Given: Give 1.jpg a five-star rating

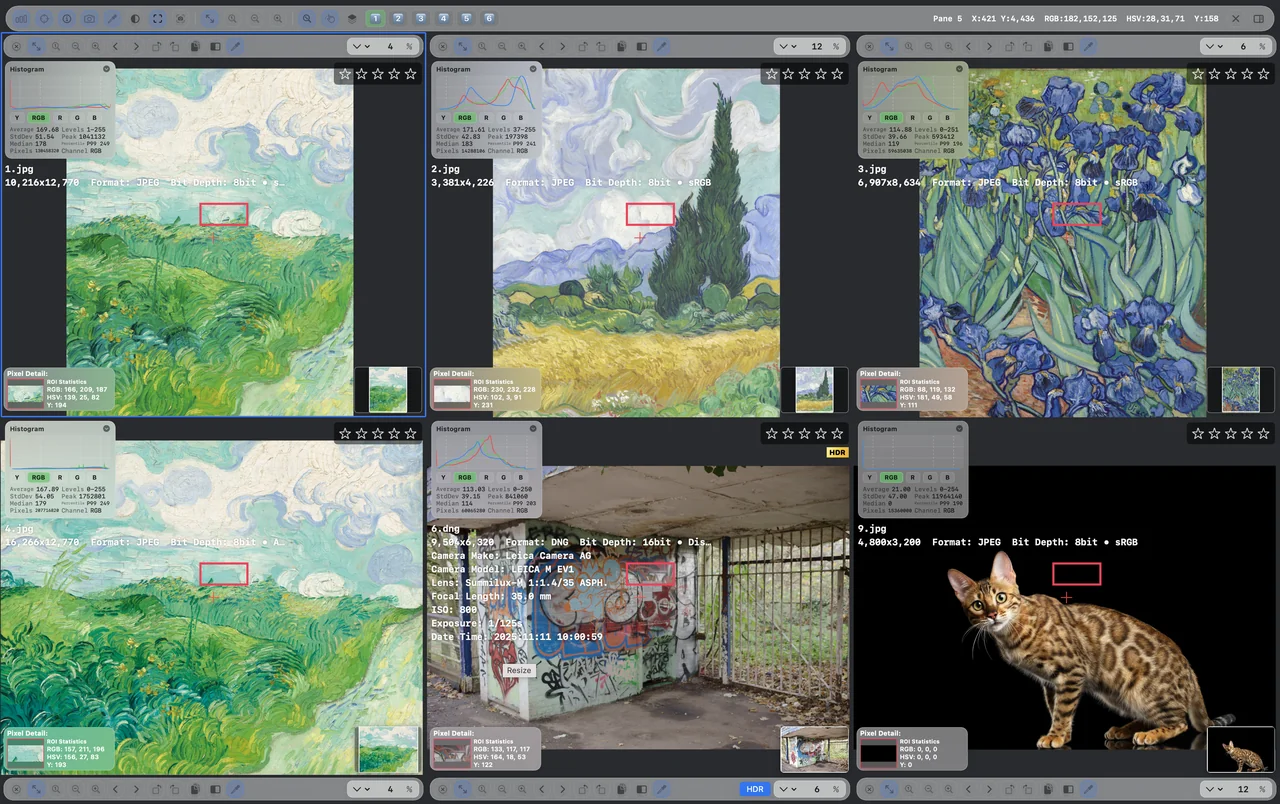Looking at the screenshot, I should click(x=410, y=74).
